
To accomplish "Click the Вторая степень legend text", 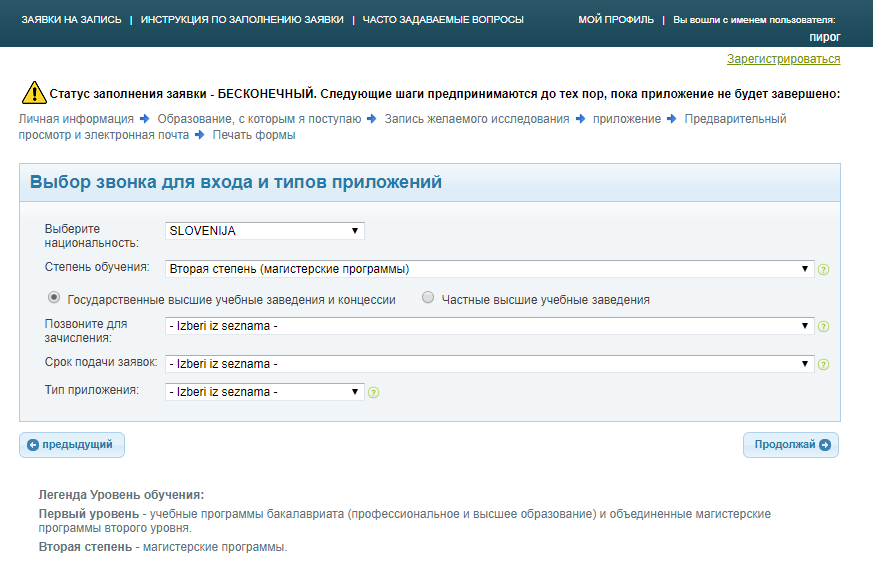I will pos(85,547).
